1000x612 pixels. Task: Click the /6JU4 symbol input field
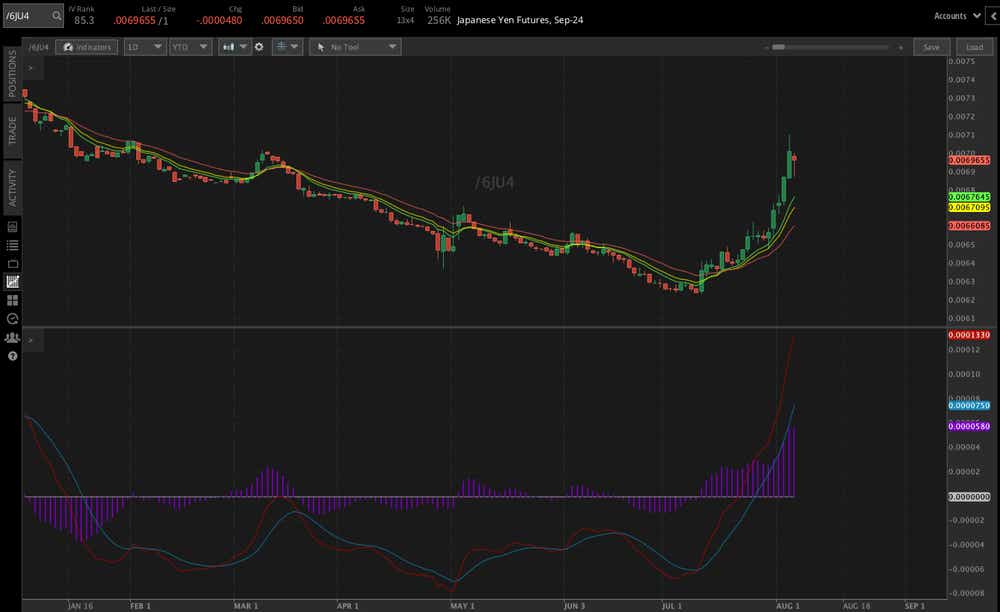[x=26, y=16]
